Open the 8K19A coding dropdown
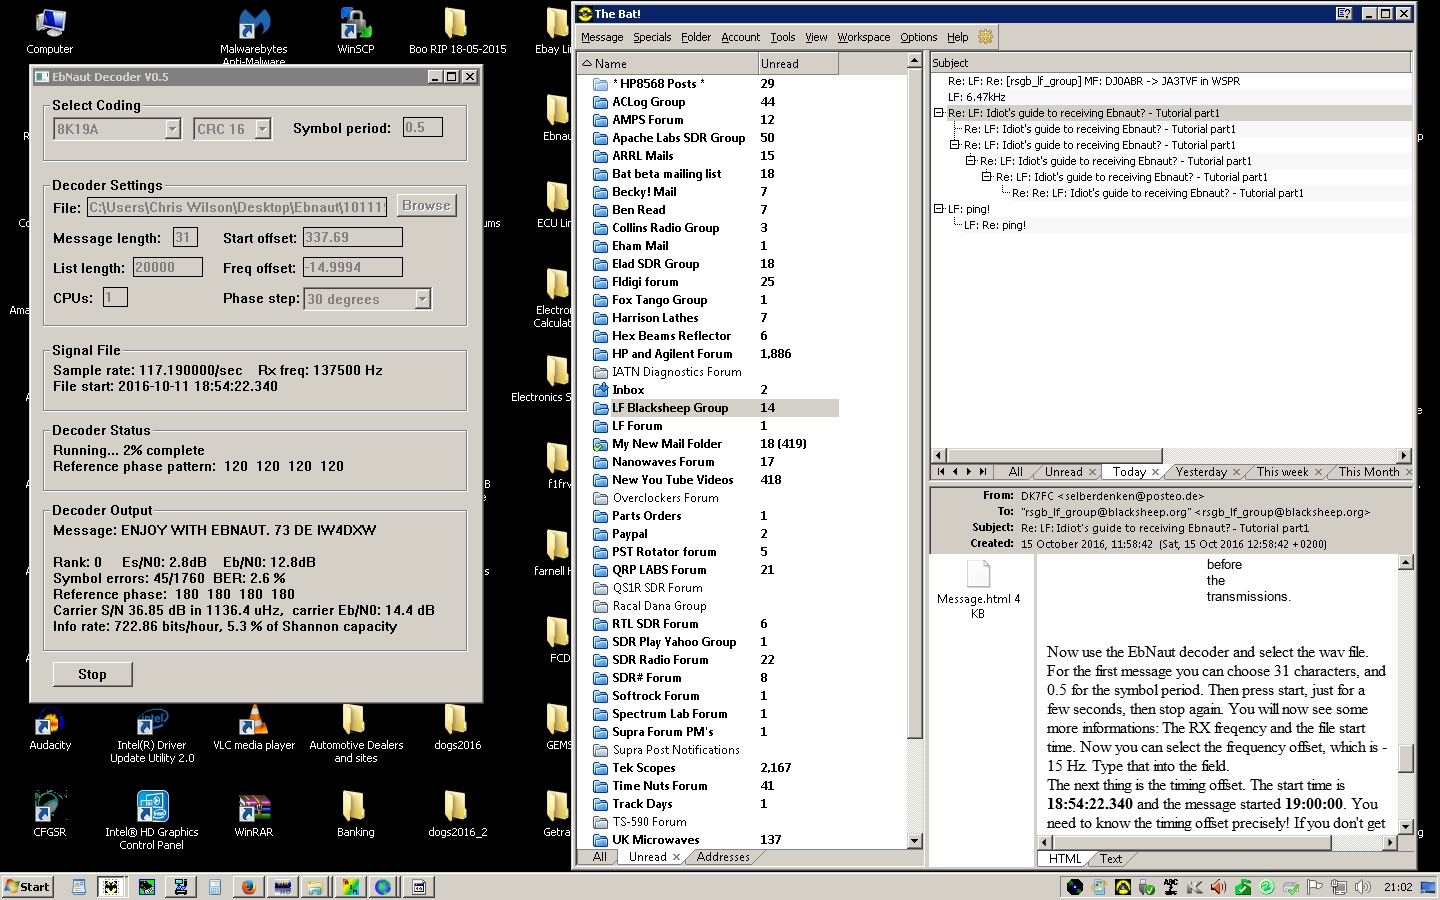The width and height of the screenshot is (1440, 900). pos(172,129)
